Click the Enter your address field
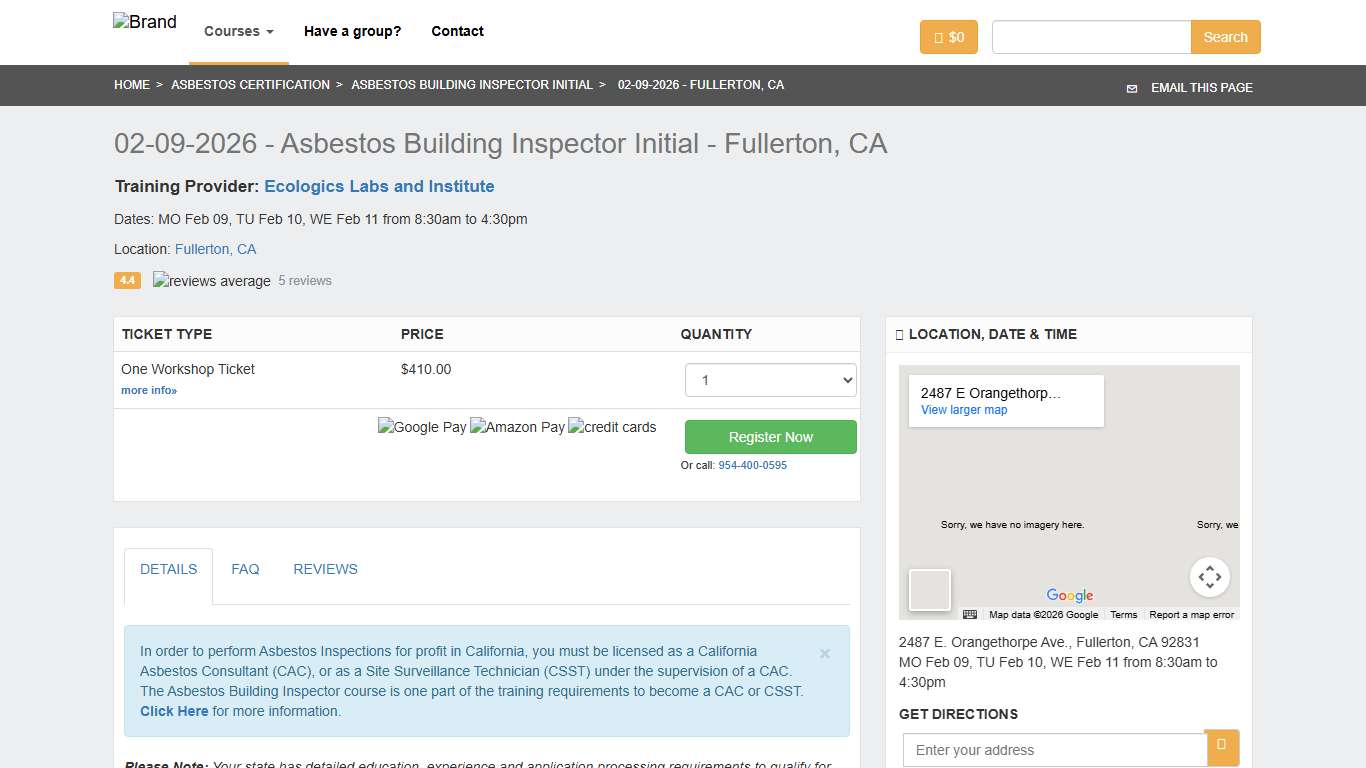This screenshot has width=1366, height=768. point(1054,749)
